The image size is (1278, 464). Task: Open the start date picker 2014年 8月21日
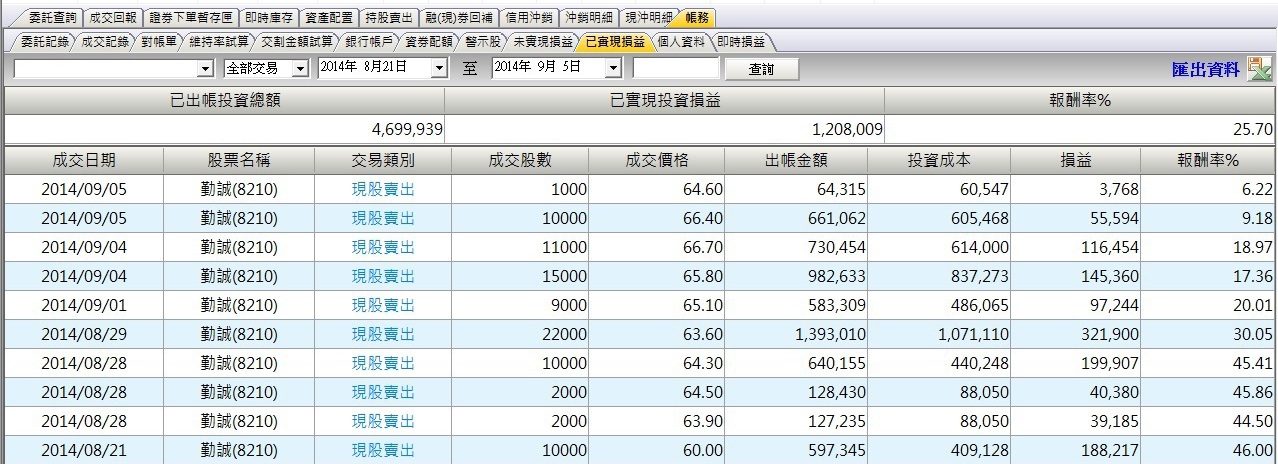tap(438, 68)
